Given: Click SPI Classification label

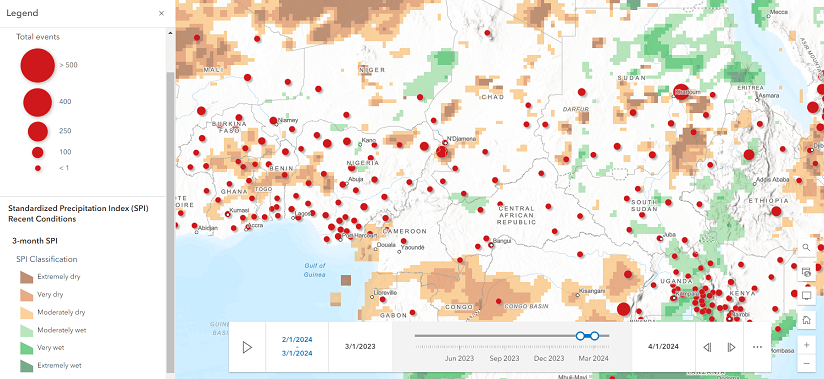Looking at the screenshot, I should click(x=47, y=259).
